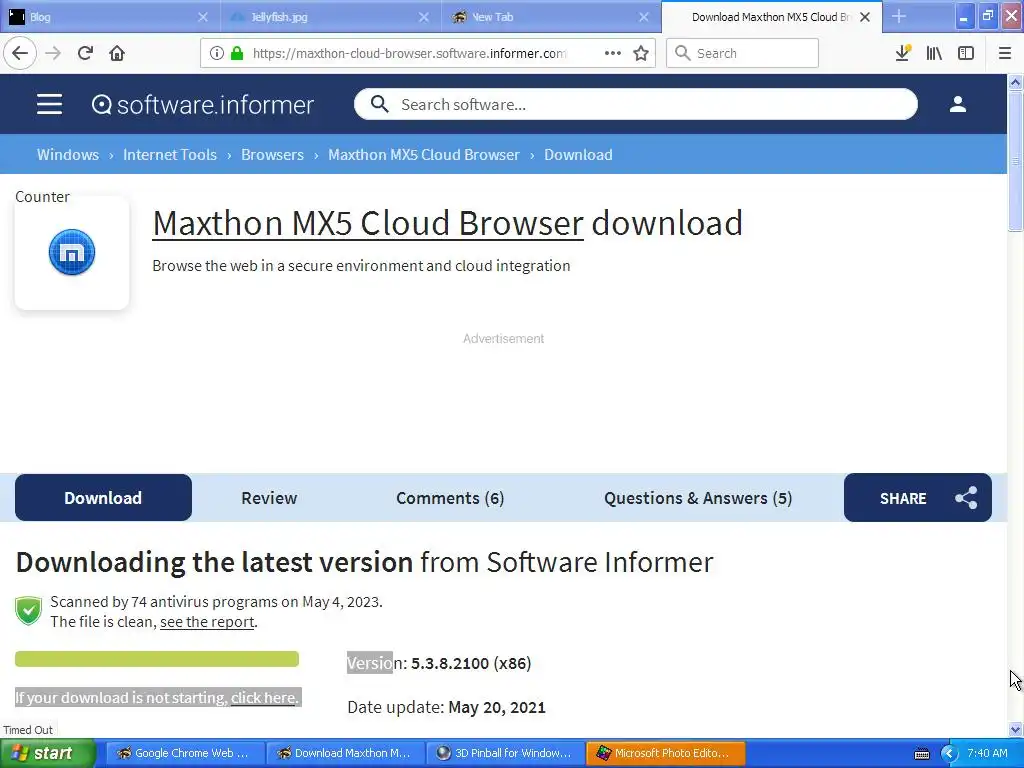
Task: Click the keyboard icon in system tray
Action: click(921, 754)
